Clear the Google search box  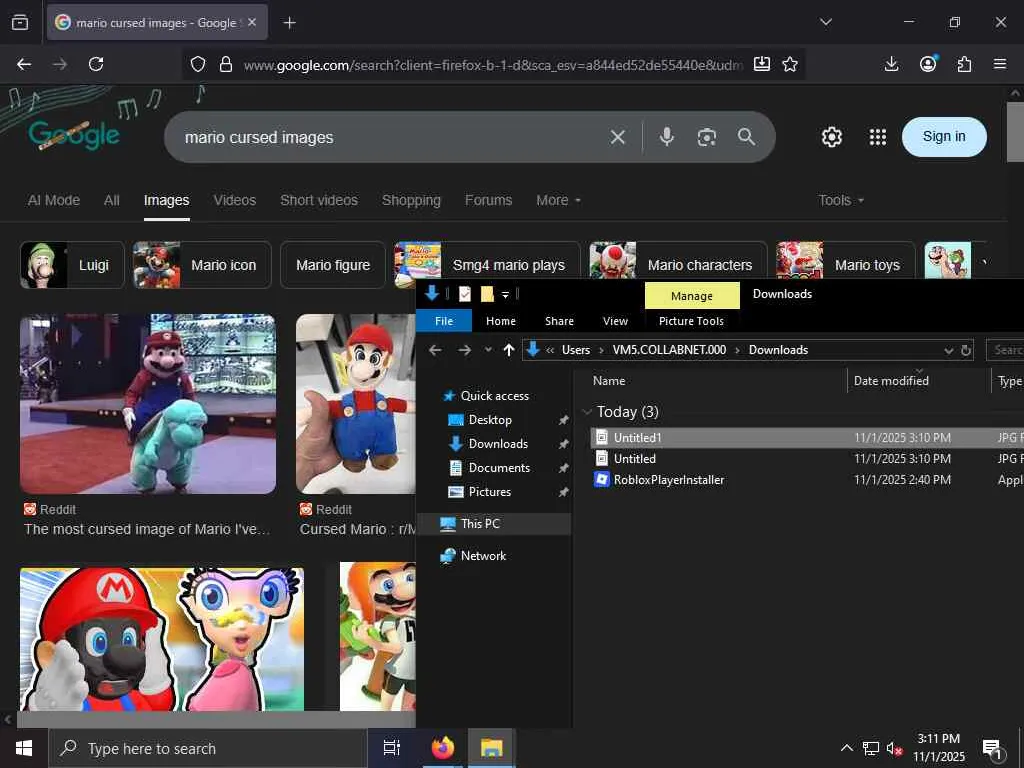click(x=618, y=137)
